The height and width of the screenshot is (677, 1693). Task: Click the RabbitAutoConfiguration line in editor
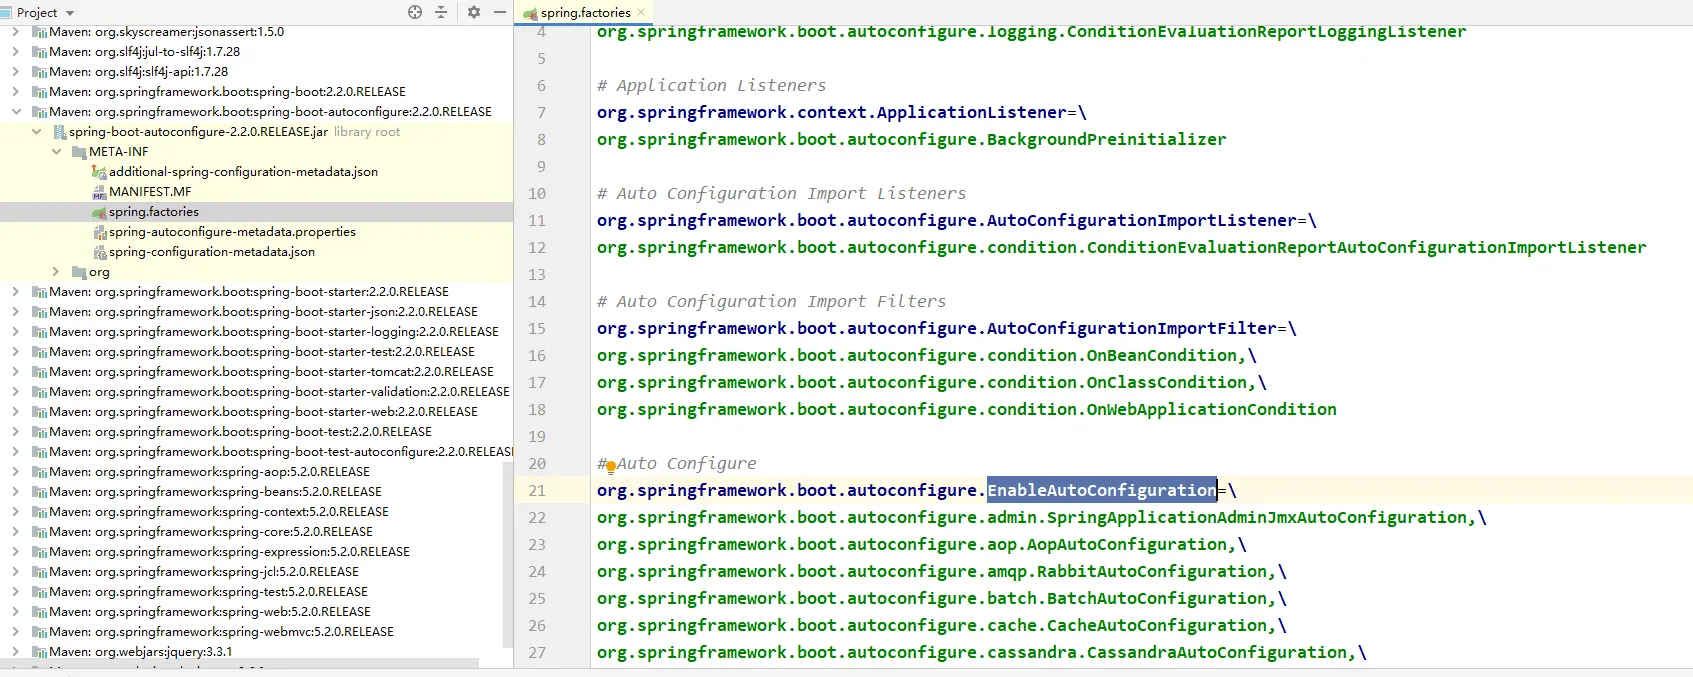[941, 571]
